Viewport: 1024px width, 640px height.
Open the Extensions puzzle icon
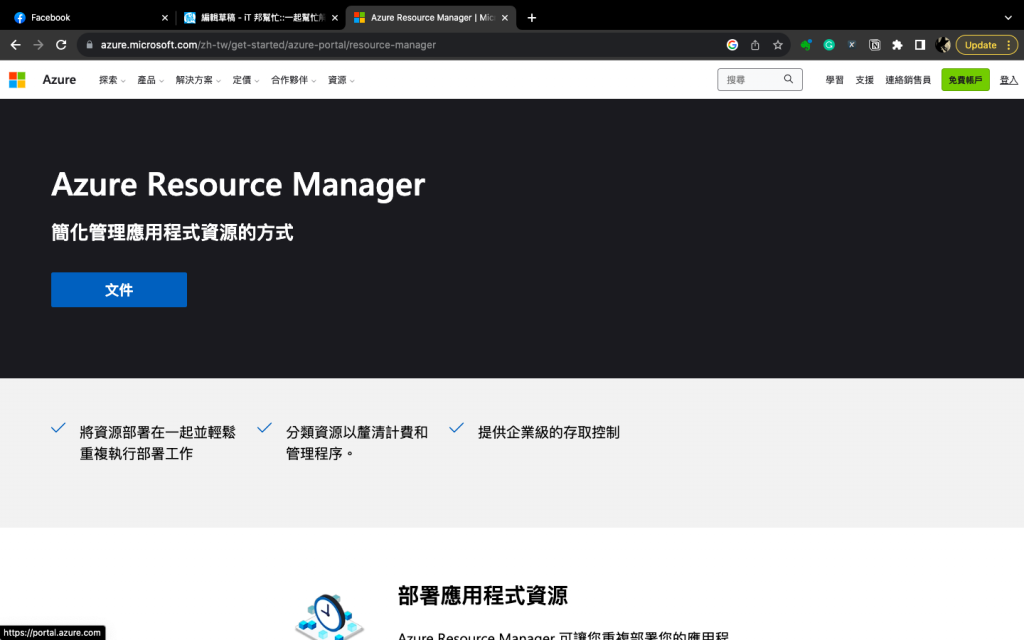tap(897, 45)
